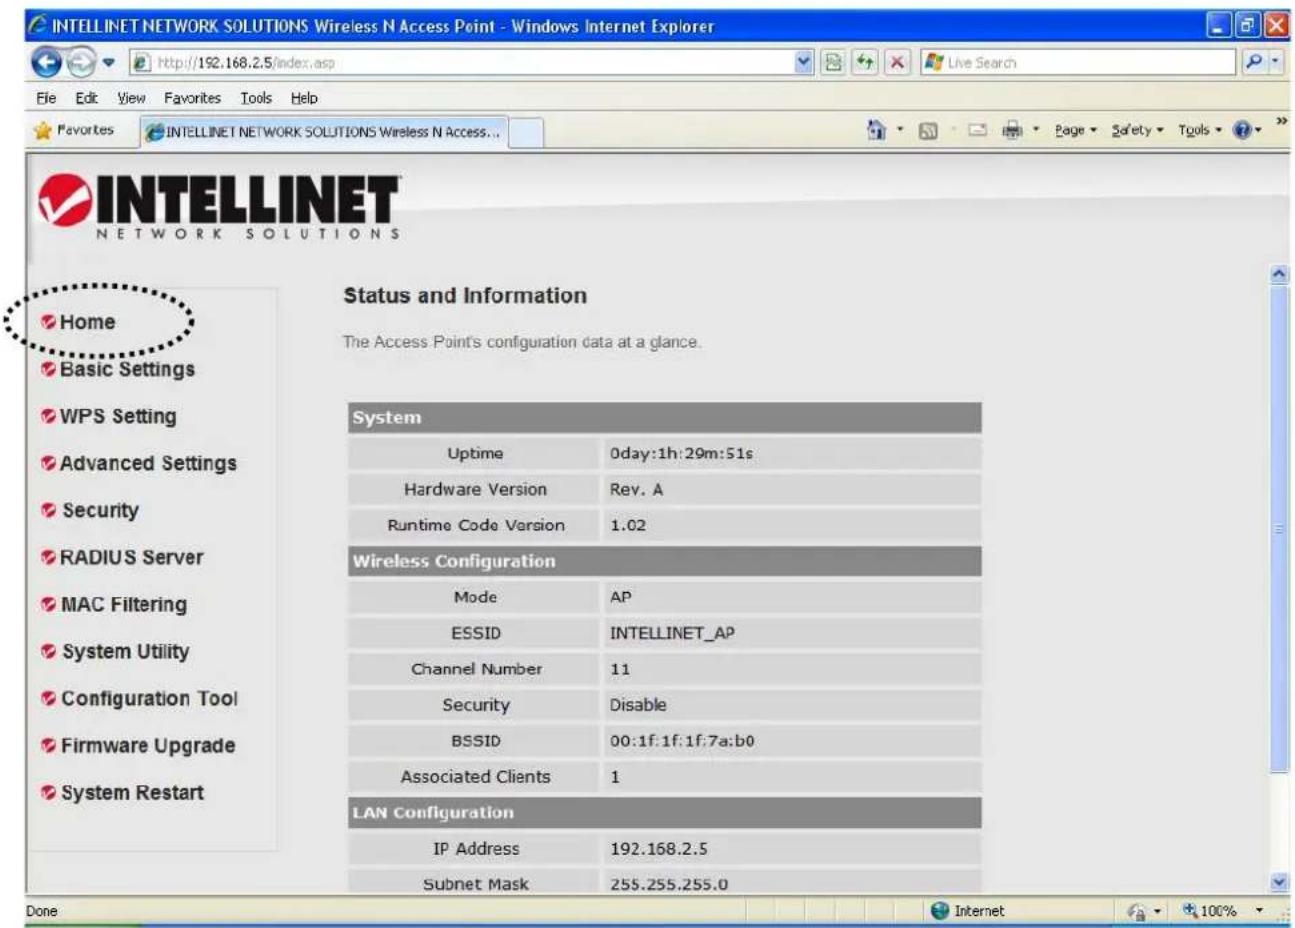This screenshot has width=1295, height=928.
Task: Go to the Home sidebar link
Action: tap(87, 322)
